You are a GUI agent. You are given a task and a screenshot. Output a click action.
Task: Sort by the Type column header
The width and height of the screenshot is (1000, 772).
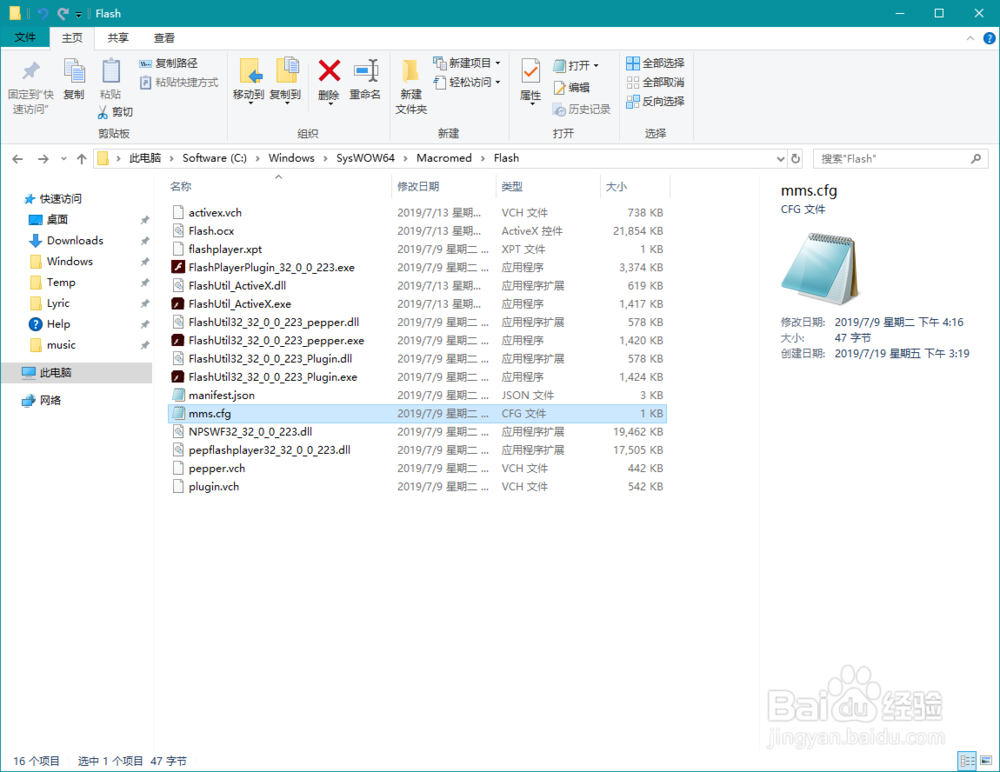coord(547,186)
